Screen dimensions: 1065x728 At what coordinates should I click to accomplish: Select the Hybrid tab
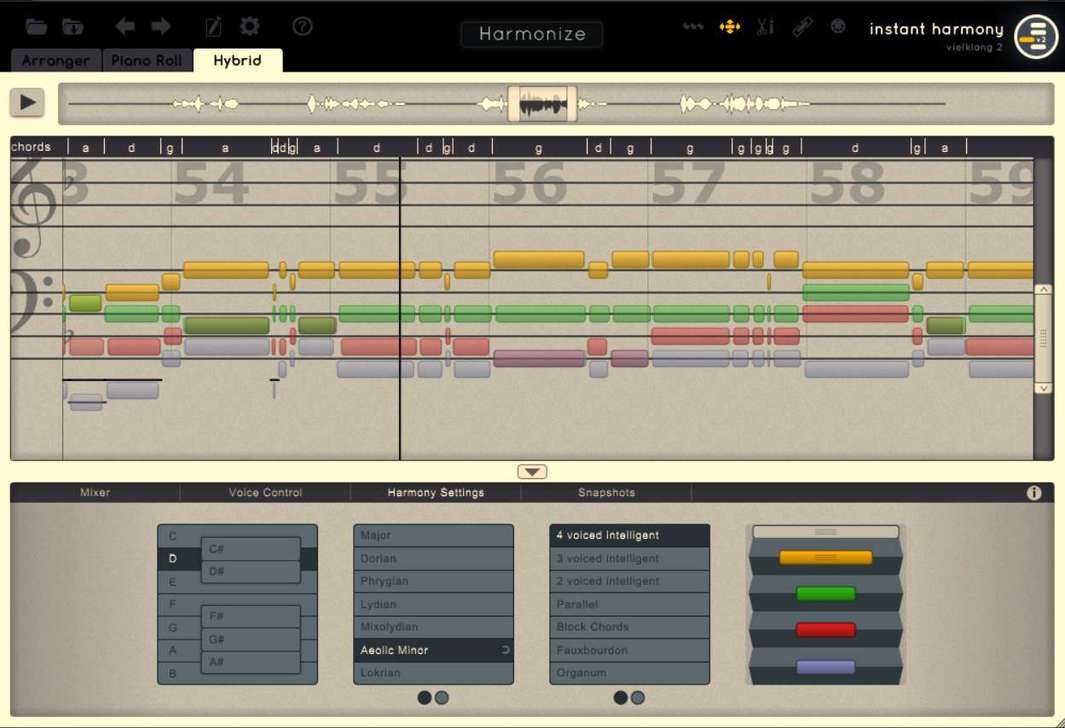pos(238,60)
